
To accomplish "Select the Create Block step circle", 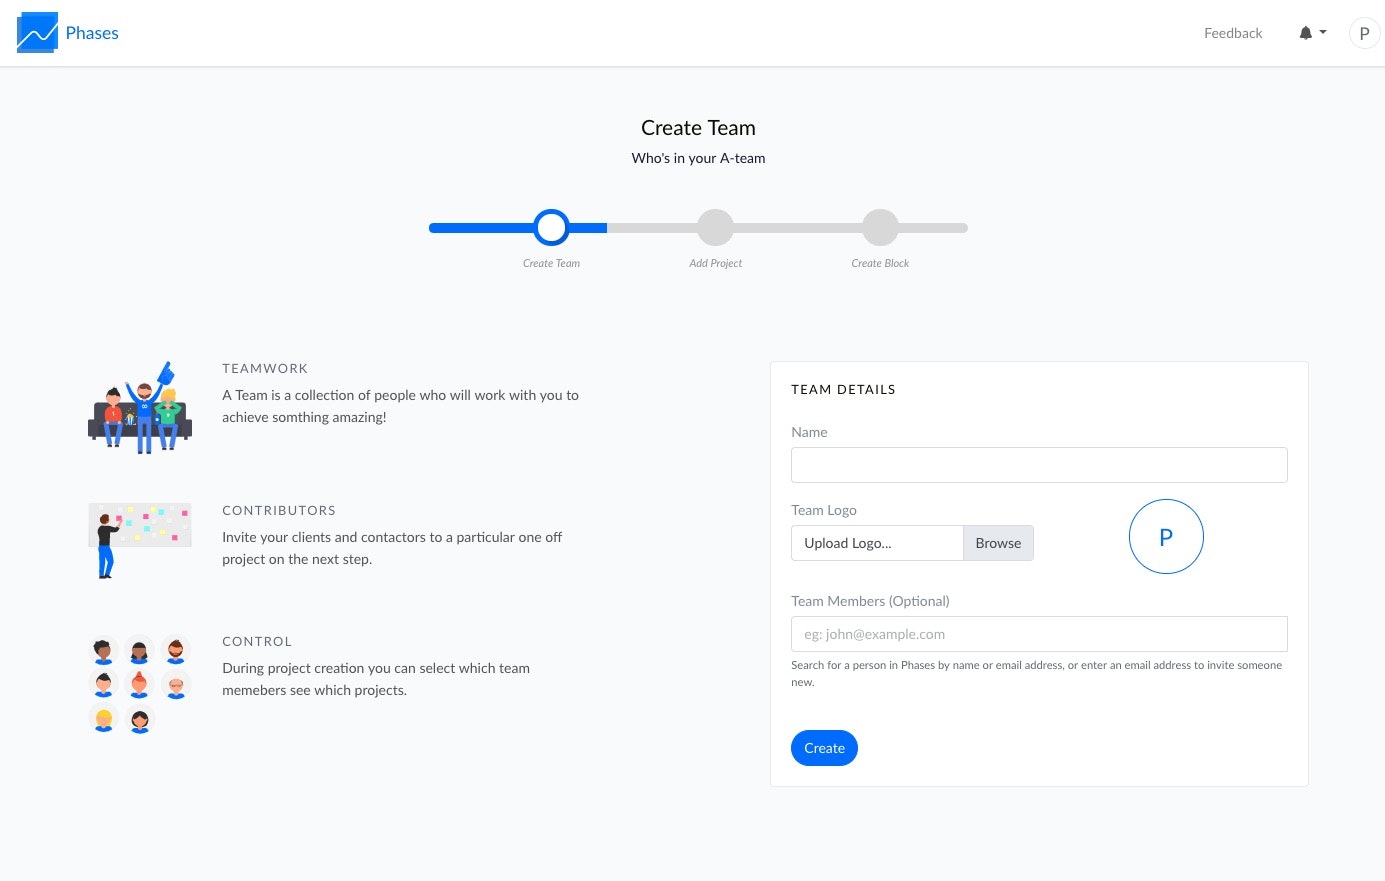I will [880, 228].
